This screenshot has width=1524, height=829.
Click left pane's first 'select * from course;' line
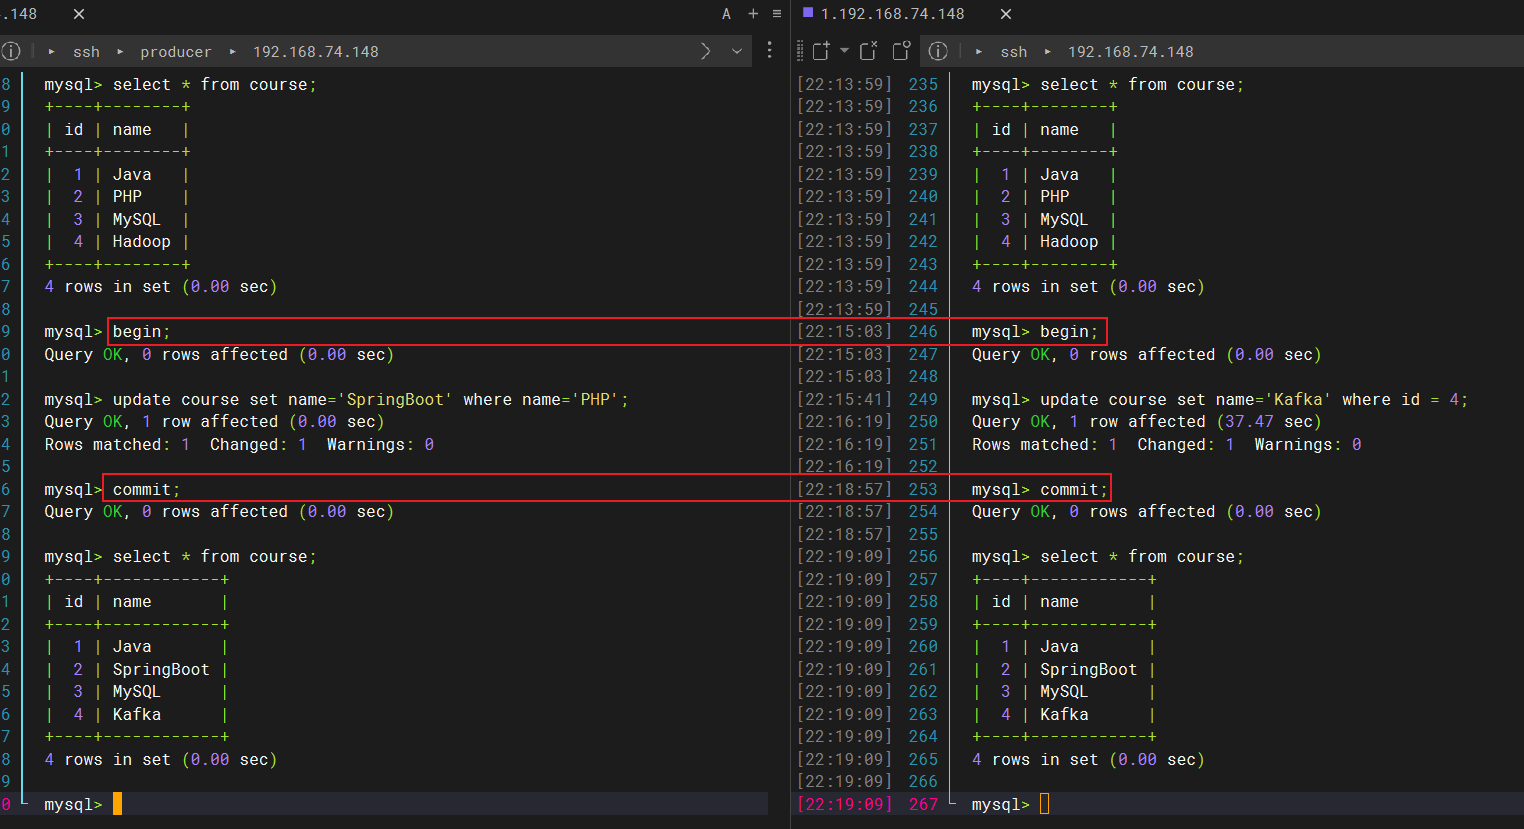click(x=180, y=85)
